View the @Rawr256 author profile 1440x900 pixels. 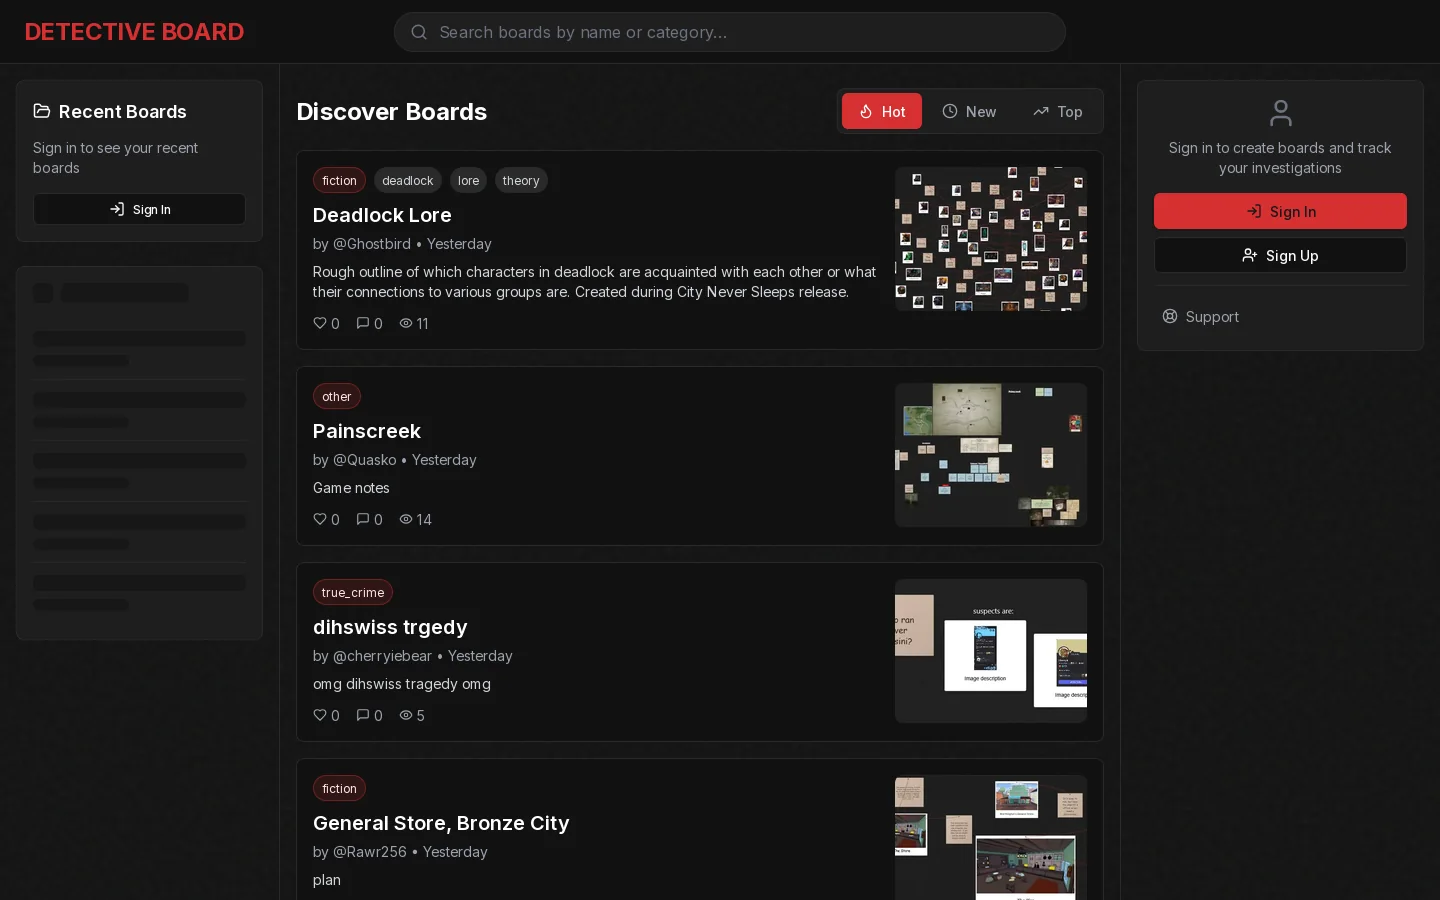coord(370,852)
